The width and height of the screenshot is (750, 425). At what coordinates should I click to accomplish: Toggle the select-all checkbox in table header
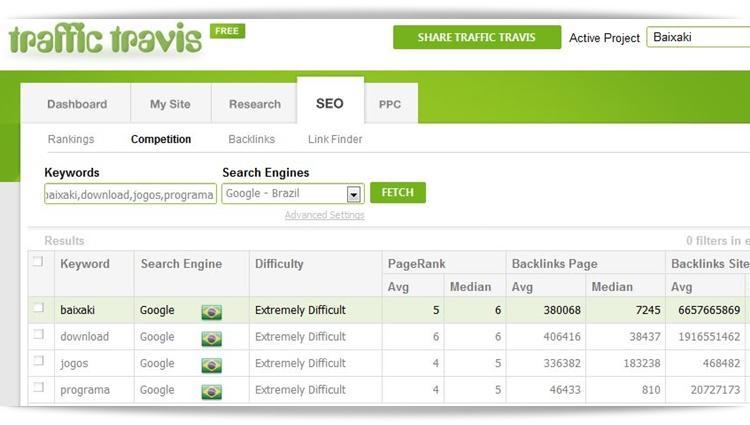point(38,262)
